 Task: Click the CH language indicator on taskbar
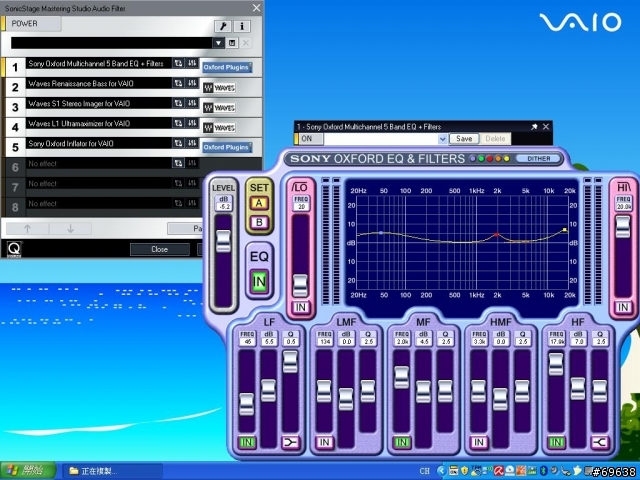(x=424, y=471)
